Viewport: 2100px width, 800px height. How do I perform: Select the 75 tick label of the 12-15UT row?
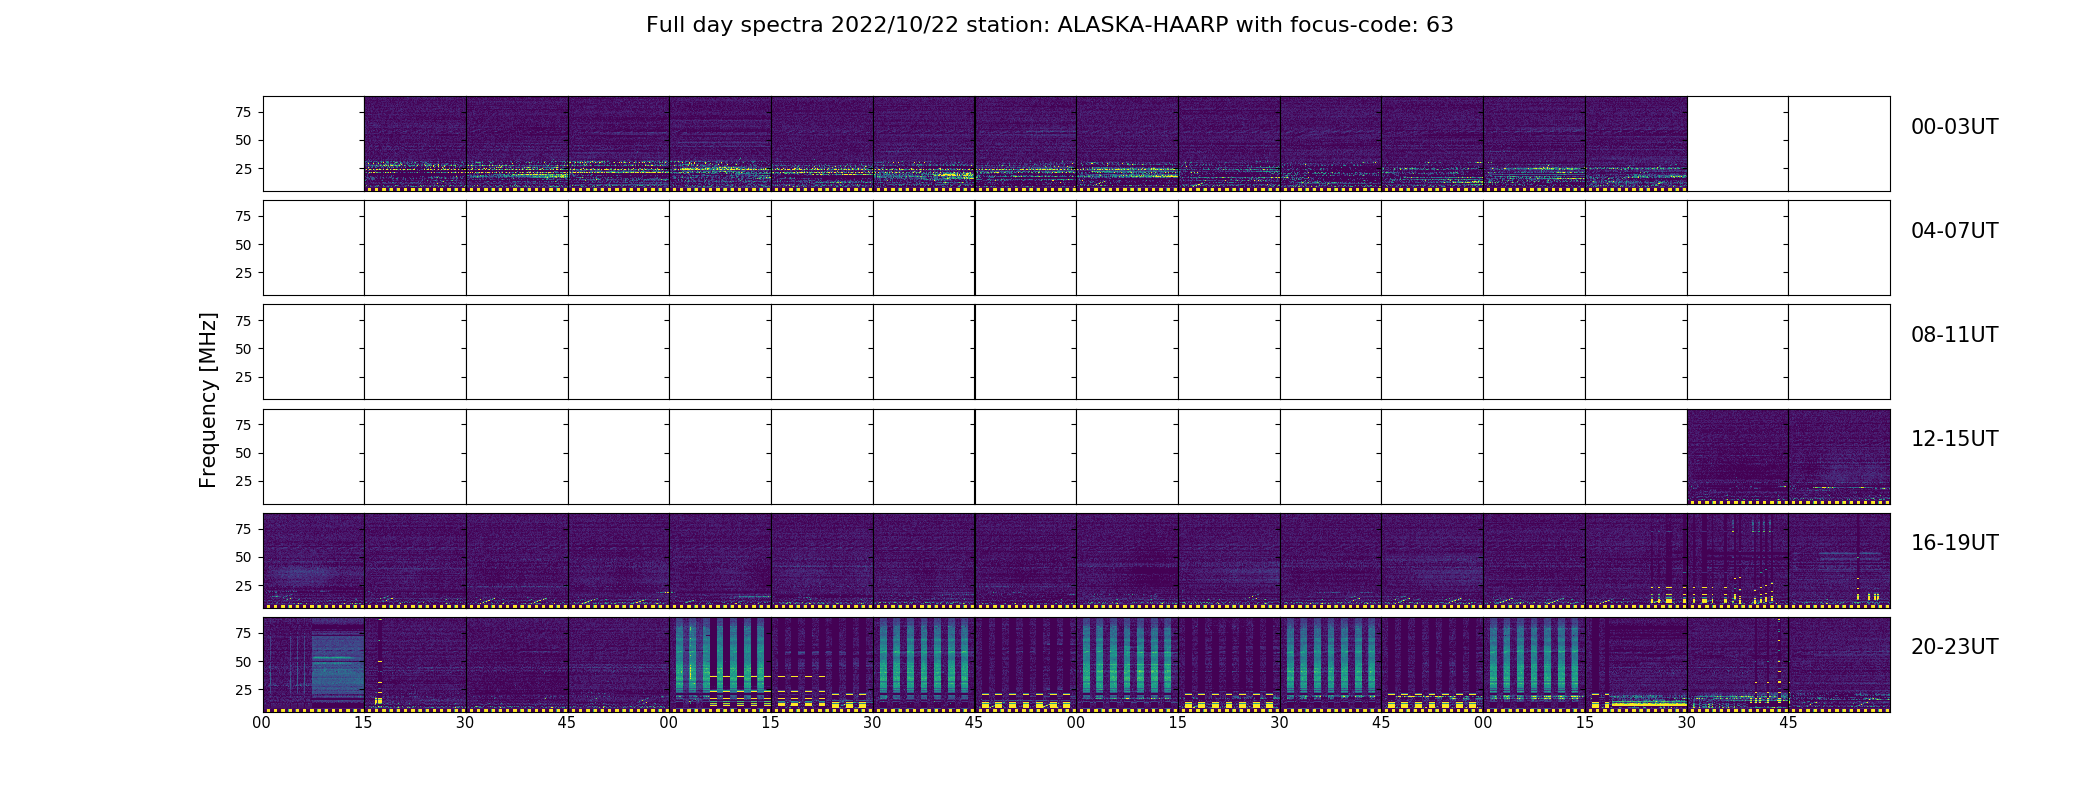click(x=243, y=425)
